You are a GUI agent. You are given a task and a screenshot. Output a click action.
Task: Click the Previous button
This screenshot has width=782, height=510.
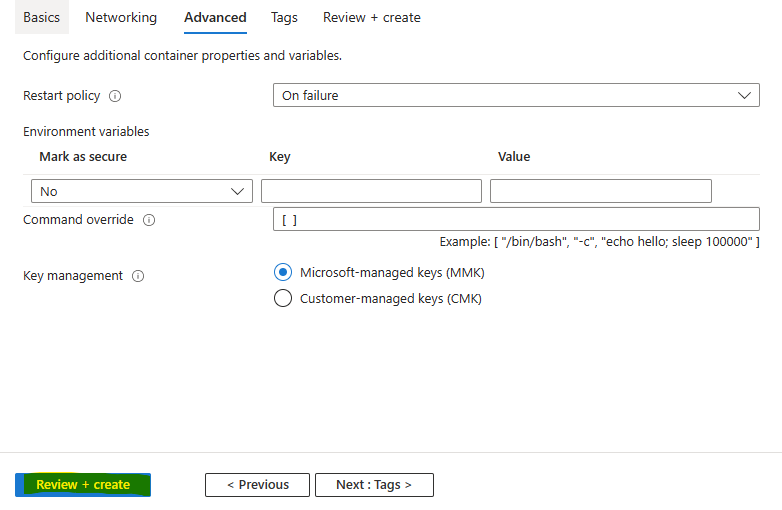tap(257, 485)
